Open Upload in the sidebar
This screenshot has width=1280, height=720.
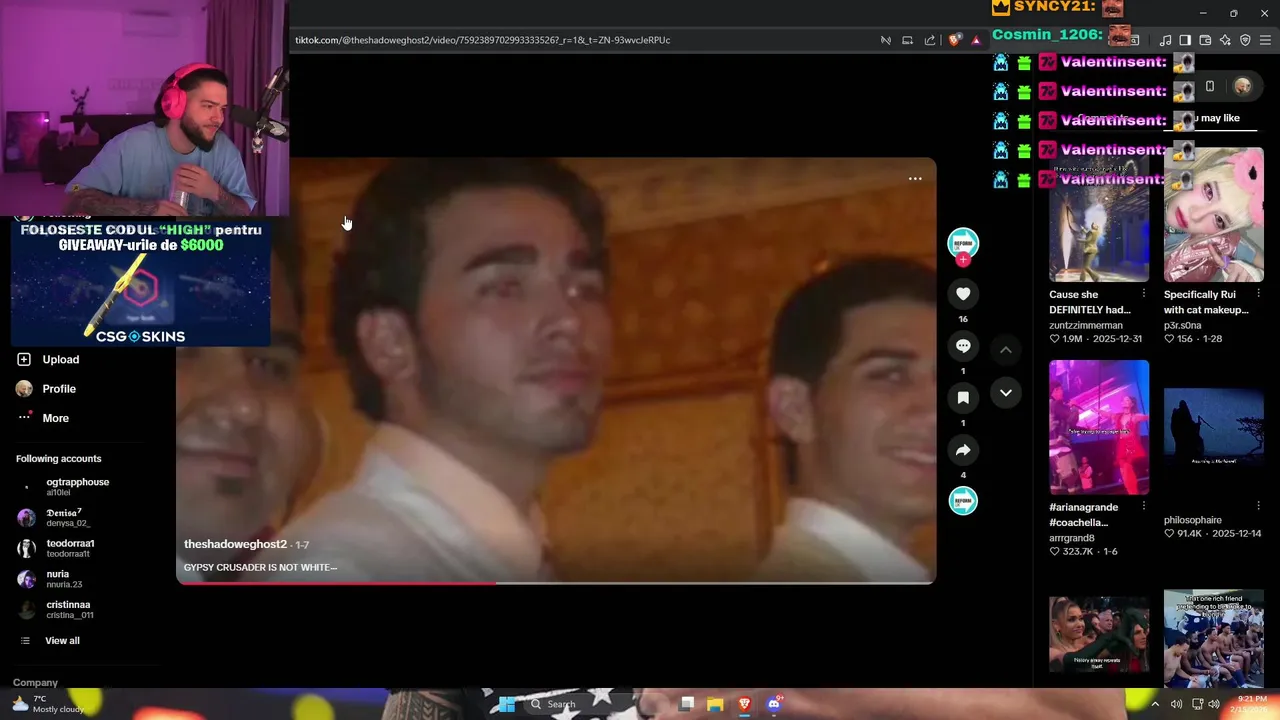point(47,359)
